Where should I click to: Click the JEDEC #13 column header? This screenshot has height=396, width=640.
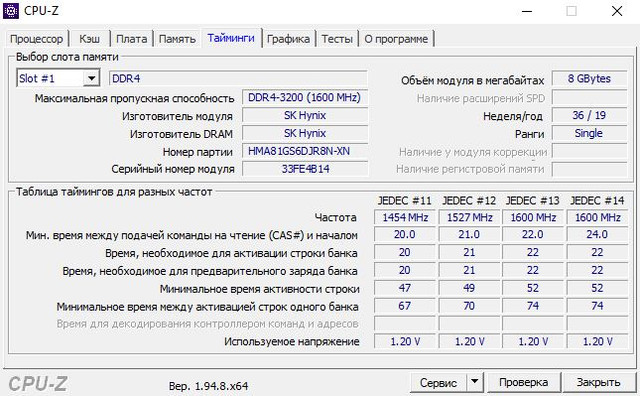[x=533, y=200]
